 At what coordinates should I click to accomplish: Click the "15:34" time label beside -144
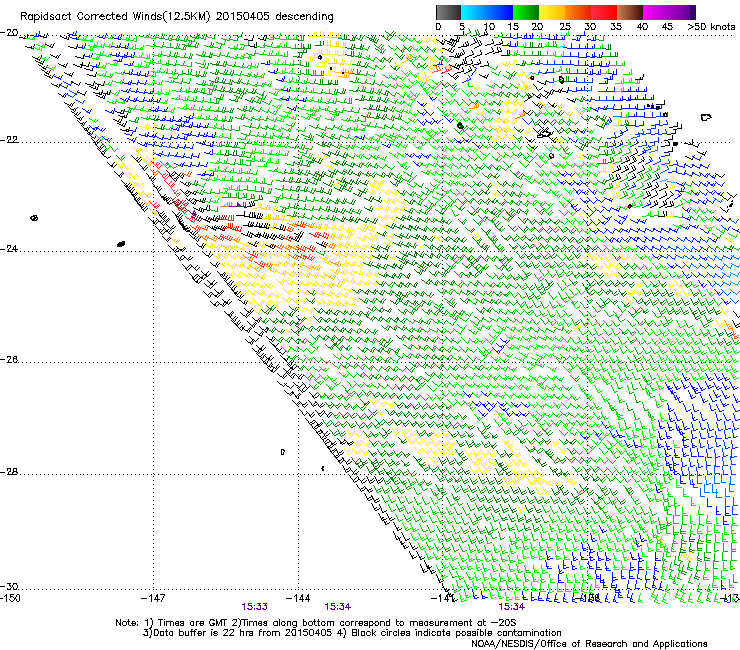tap(337, 607)
